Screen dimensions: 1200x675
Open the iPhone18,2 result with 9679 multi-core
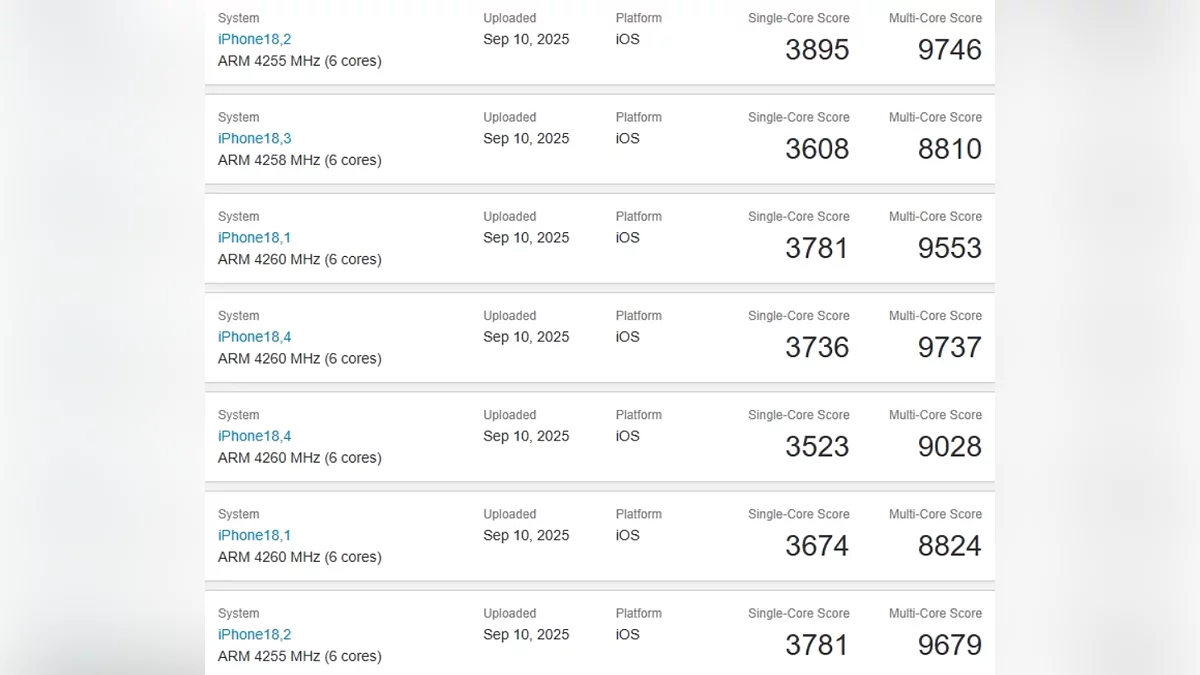[254, 634]
